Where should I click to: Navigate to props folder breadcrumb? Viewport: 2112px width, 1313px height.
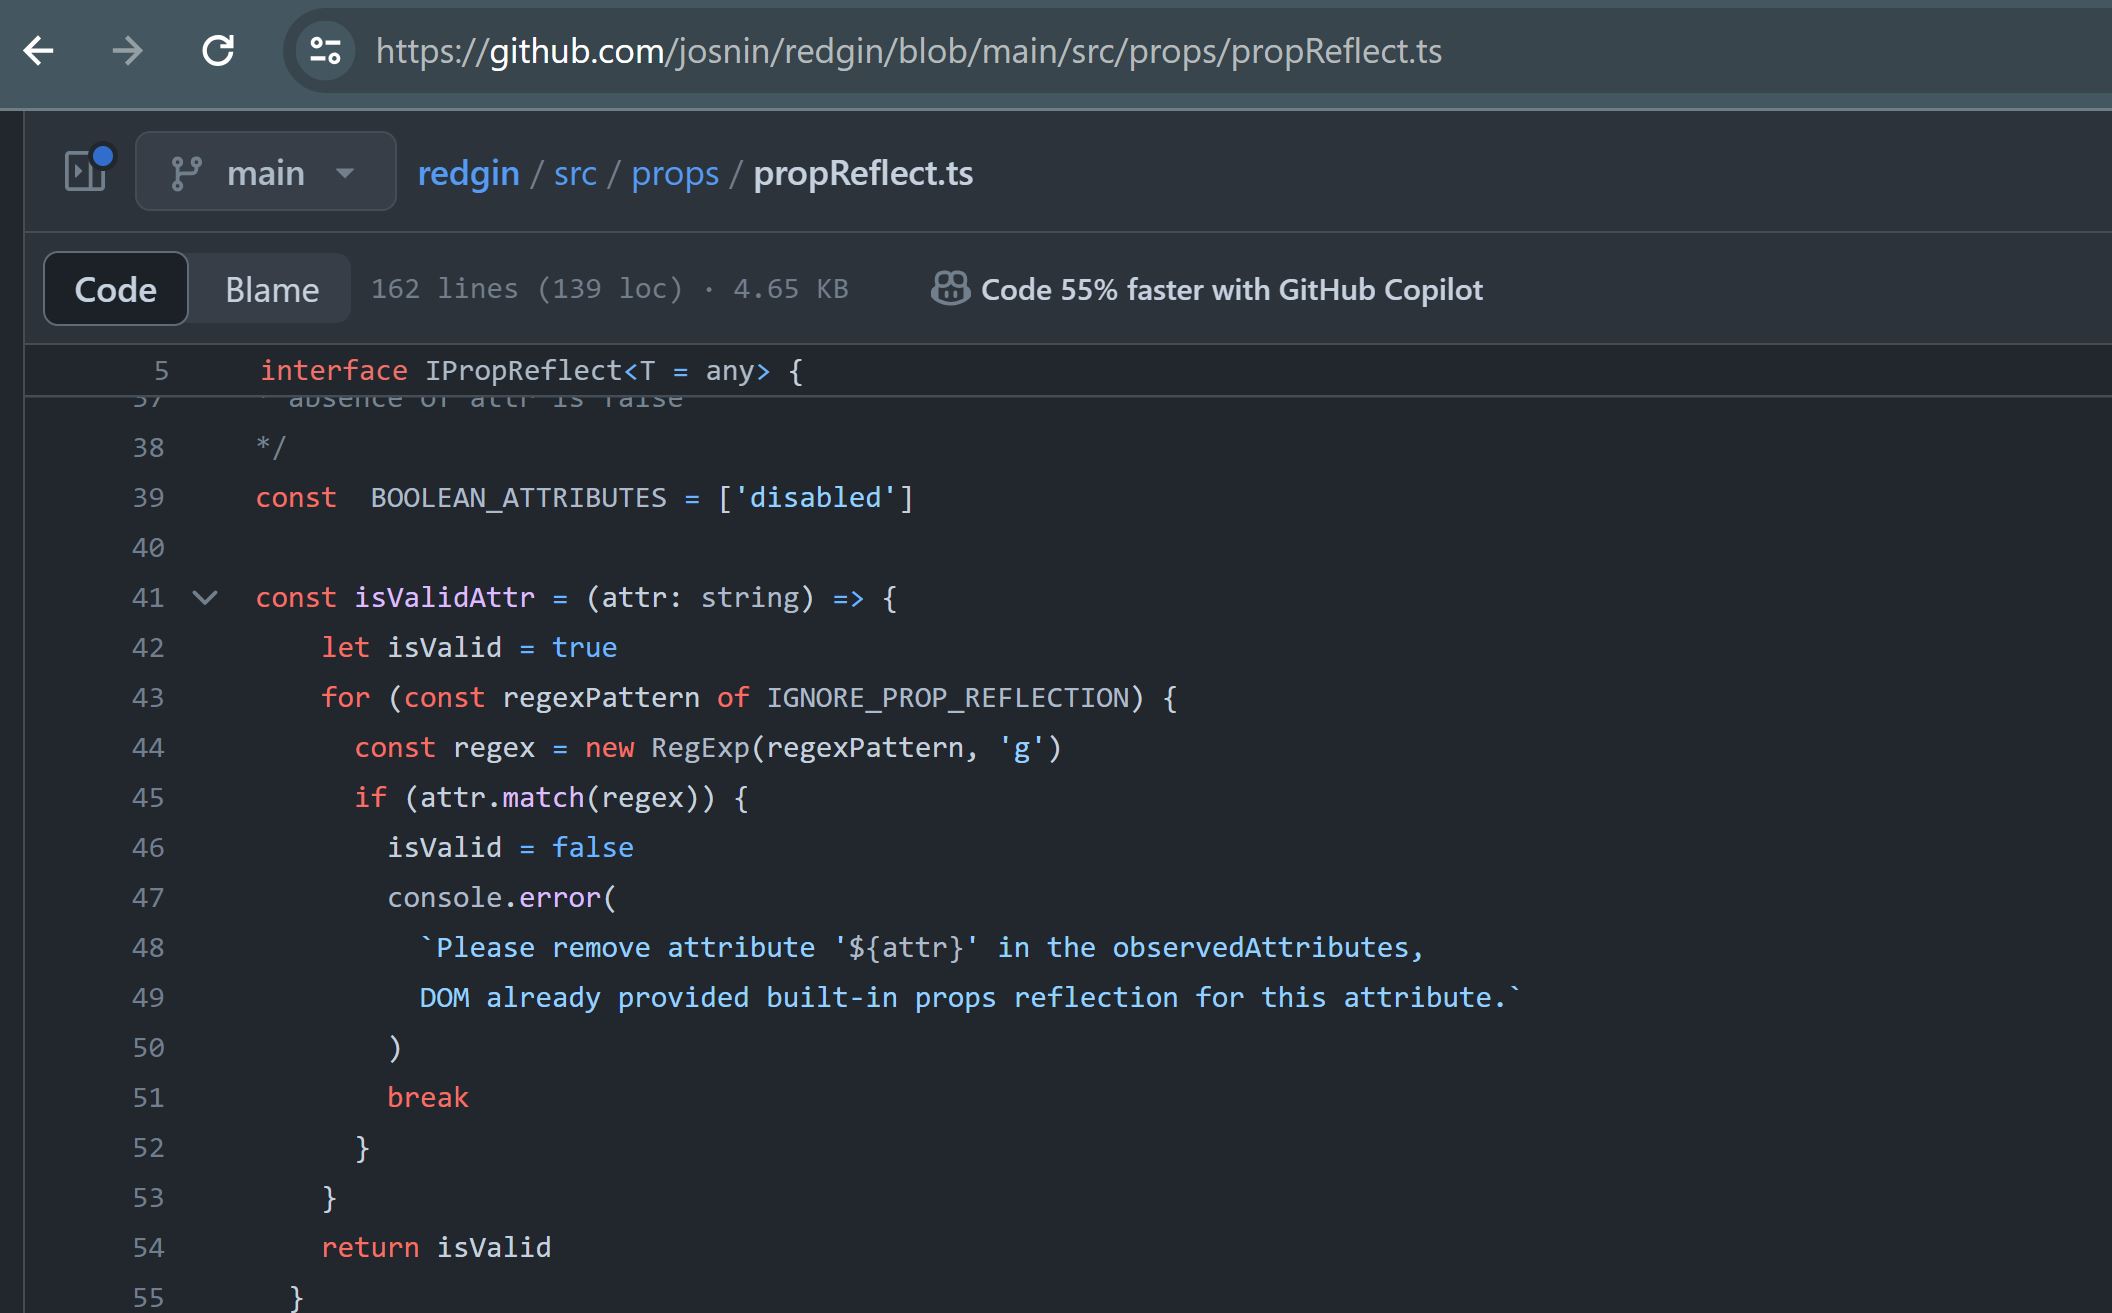(x=675, y=173)
